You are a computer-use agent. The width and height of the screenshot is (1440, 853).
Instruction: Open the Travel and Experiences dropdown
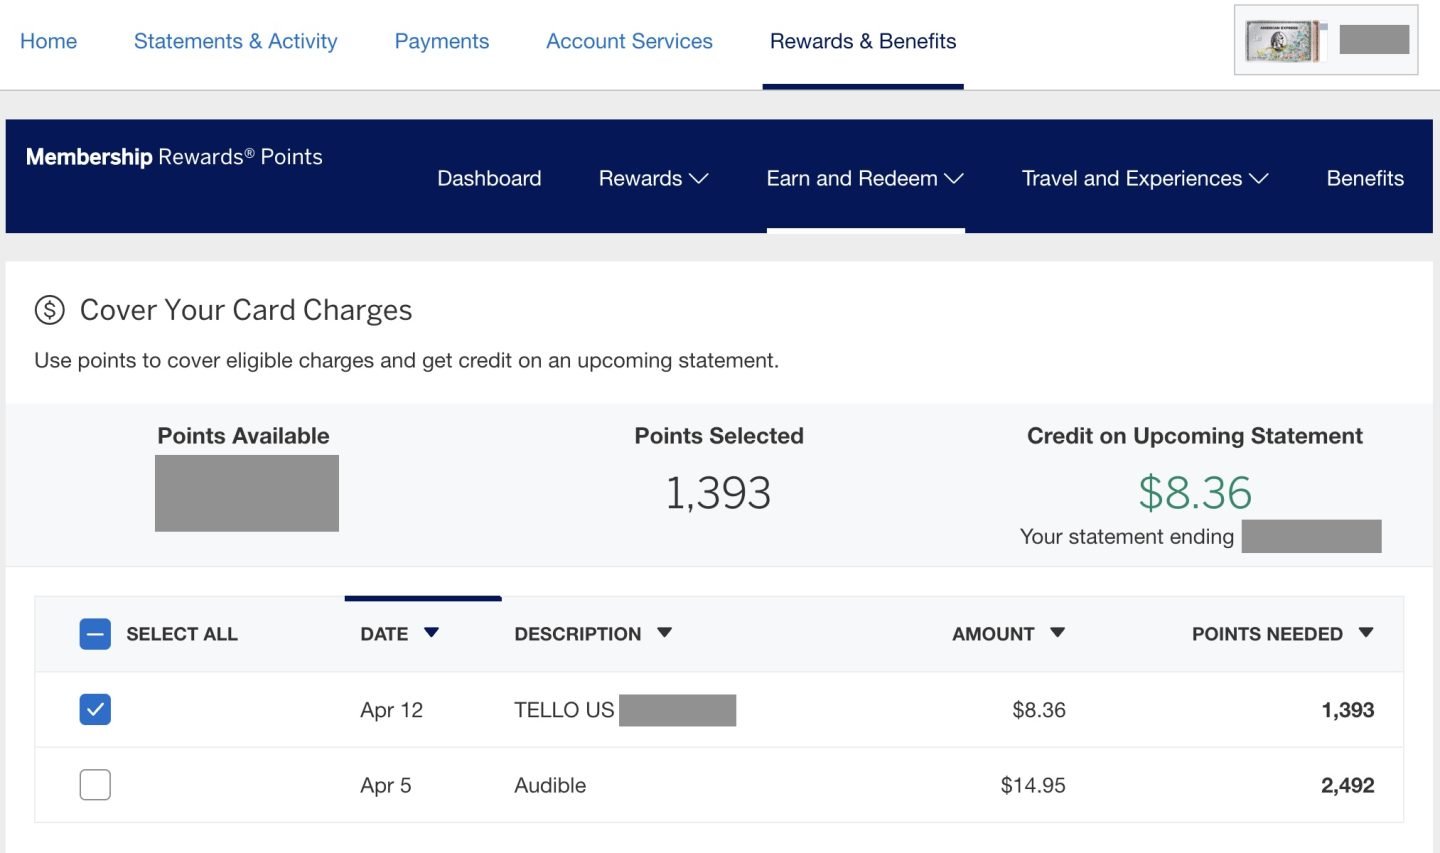click(1144, 178)
